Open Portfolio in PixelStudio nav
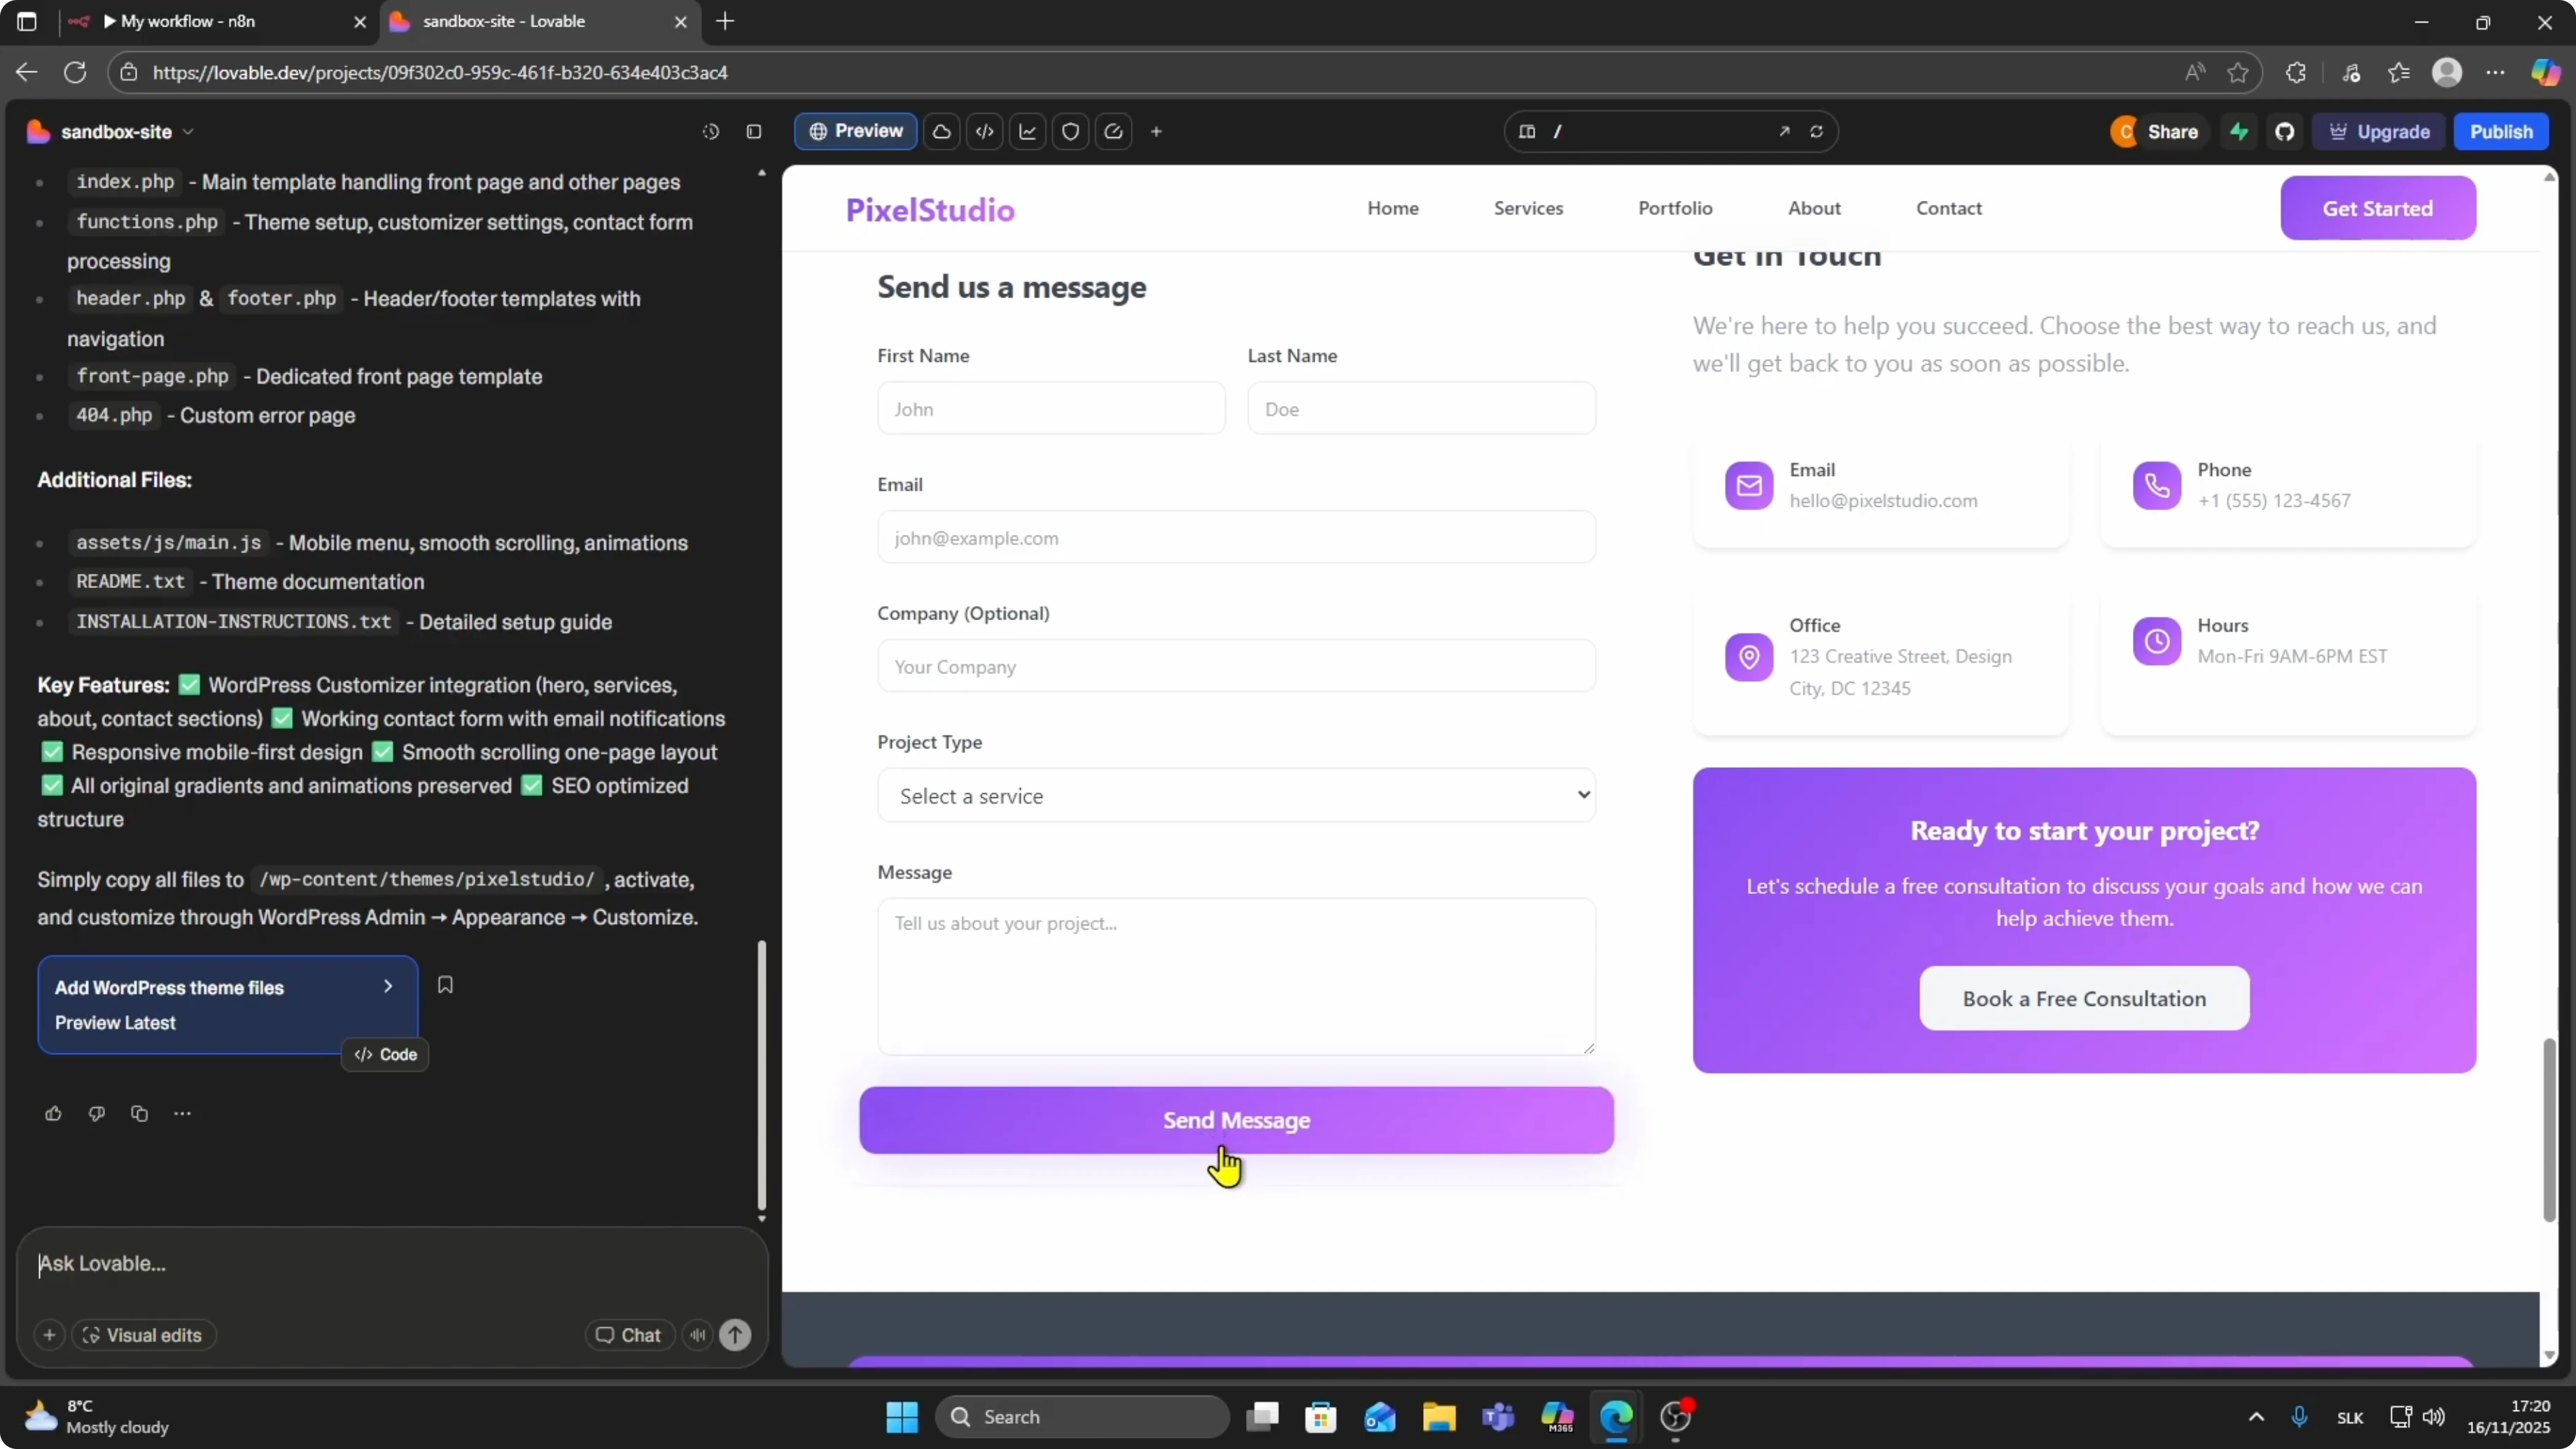 tap(1675, 208)
